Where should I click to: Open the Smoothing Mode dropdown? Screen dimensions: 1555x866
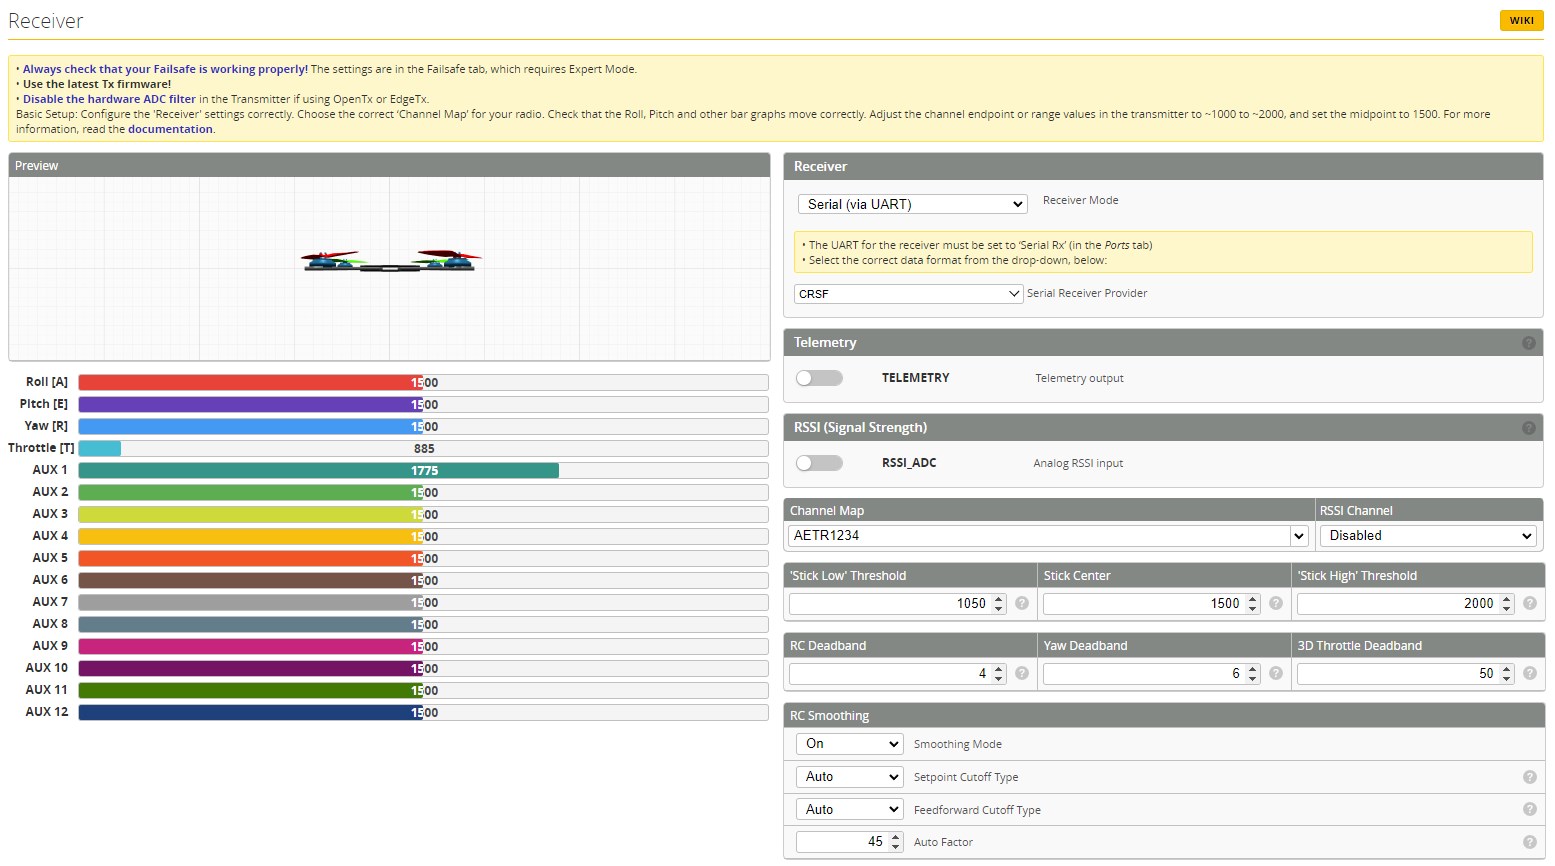(x=849, y=744)
